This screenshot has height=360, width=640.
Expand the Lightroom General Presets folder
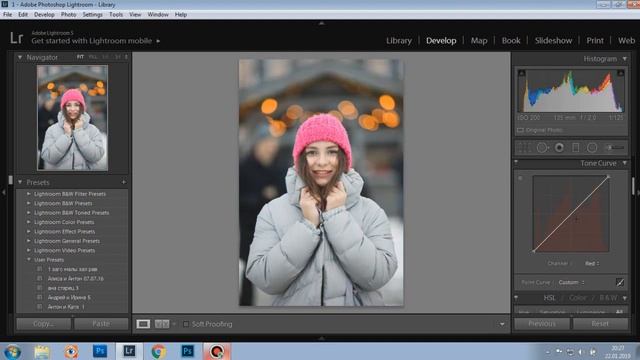coord(29,241)
